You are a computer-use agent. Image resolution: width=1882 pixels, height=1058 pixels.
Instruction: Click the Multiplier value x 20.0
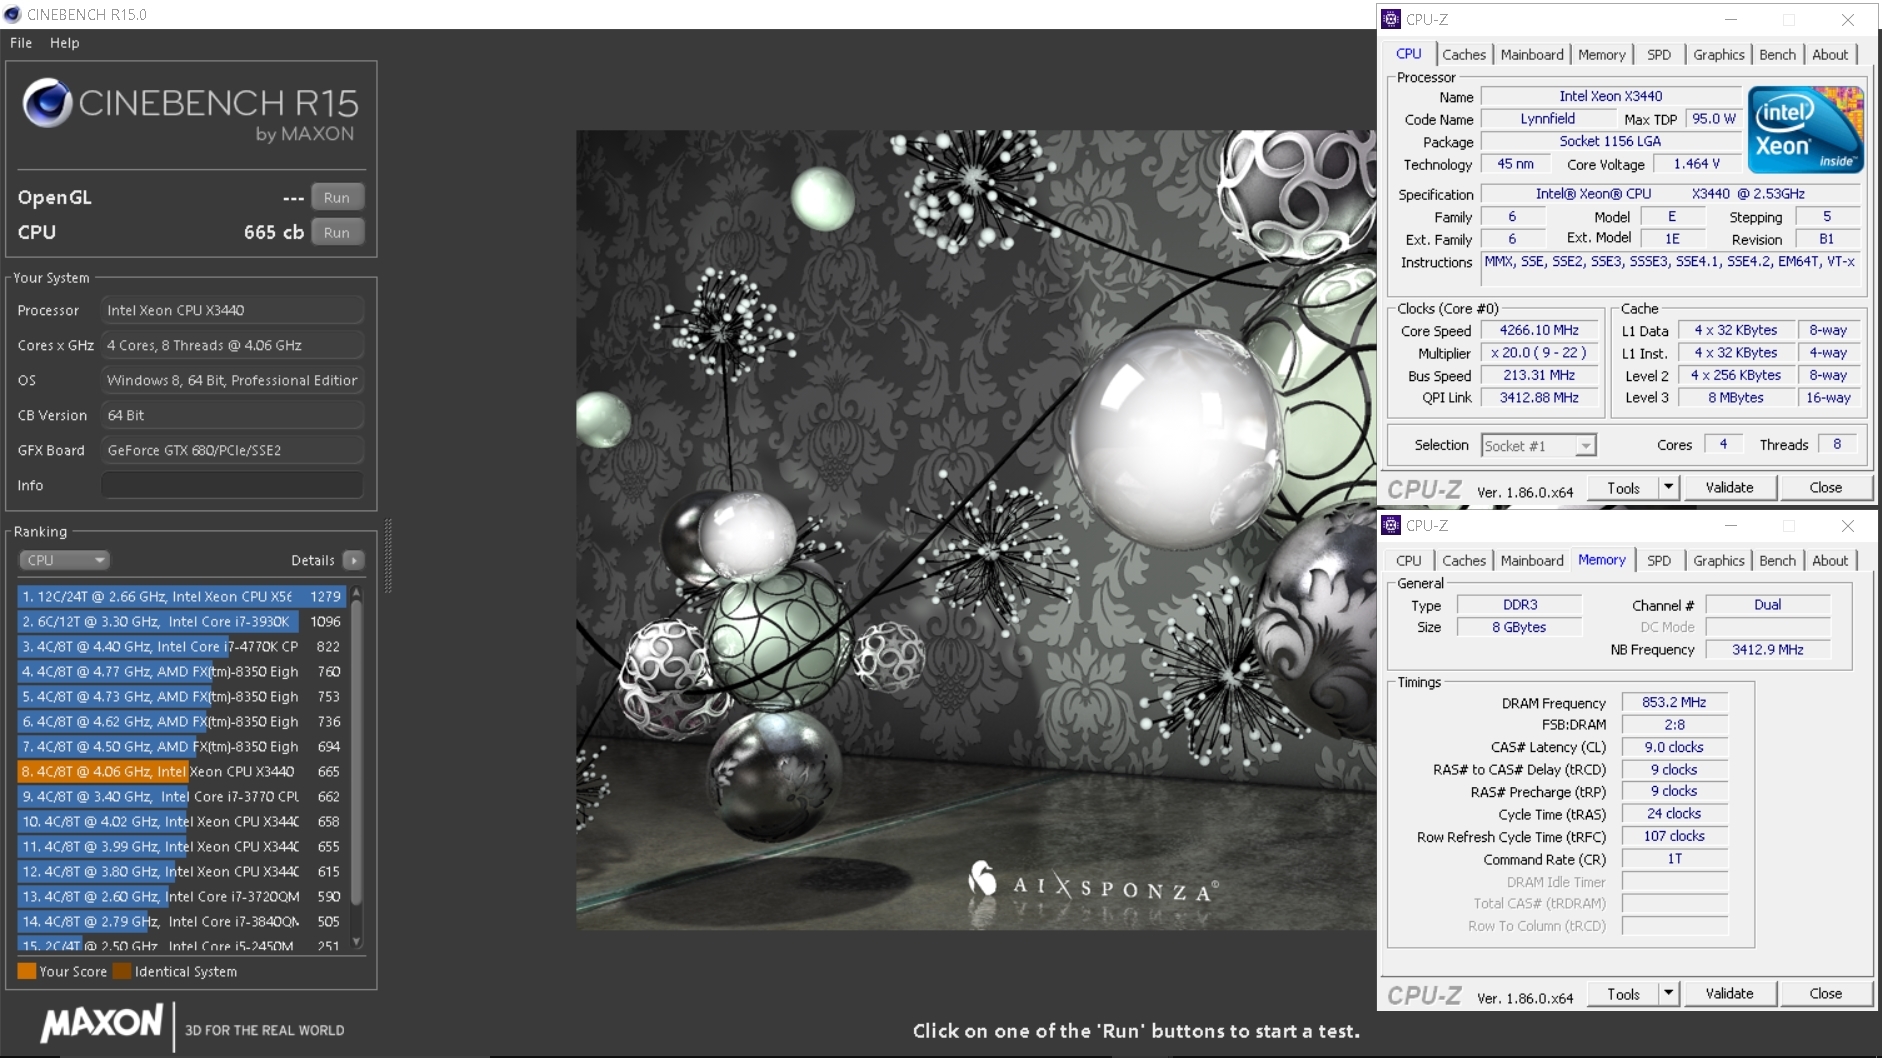click(x=1539, y=353)
